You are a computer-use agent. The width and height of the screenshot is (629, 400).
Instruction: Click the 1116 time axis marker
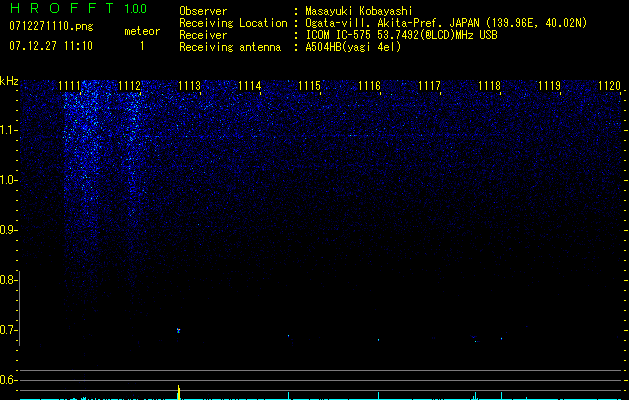tap(369, 86)
